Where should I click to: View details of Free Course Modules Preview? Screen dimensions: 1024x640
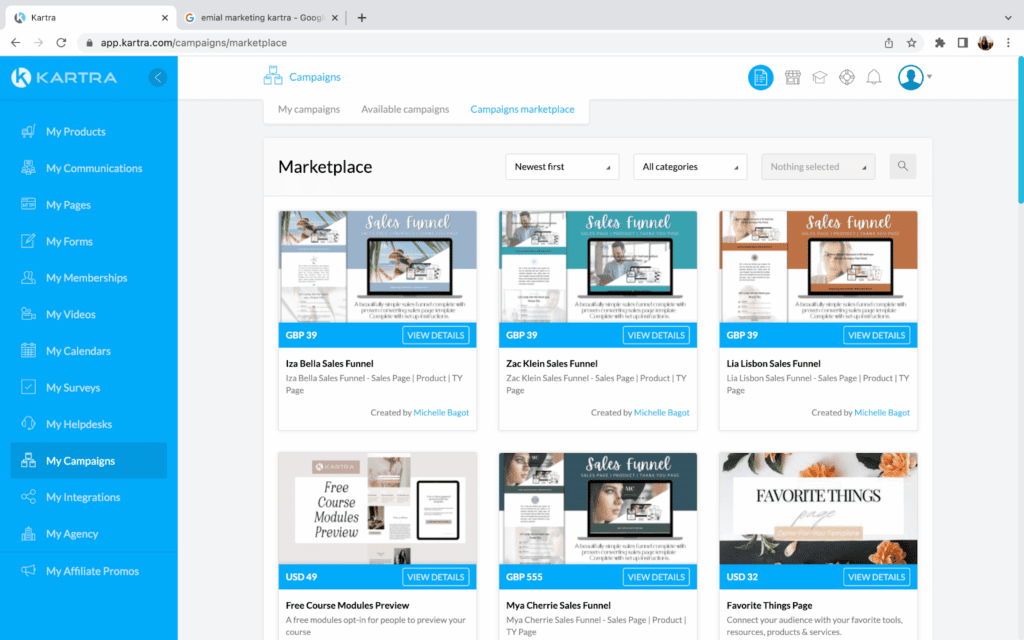(436, 577)
